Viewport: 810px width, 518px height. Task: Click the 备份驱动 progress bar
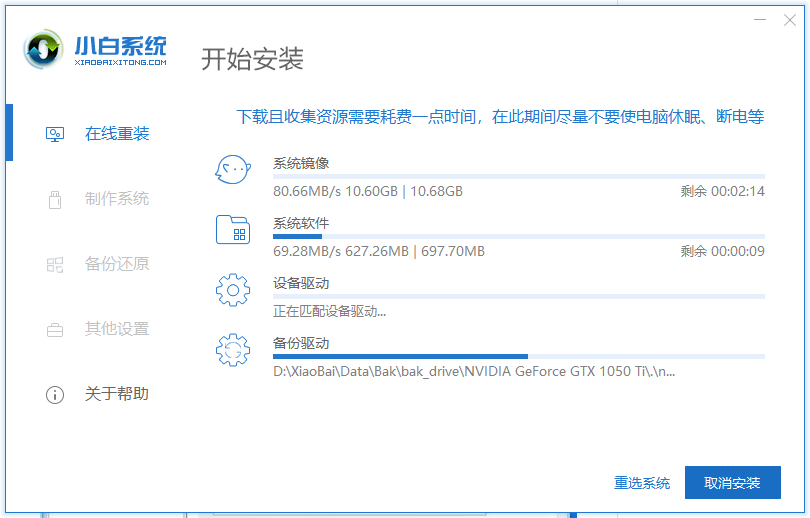pyautogui.click(x=519, y=356)
